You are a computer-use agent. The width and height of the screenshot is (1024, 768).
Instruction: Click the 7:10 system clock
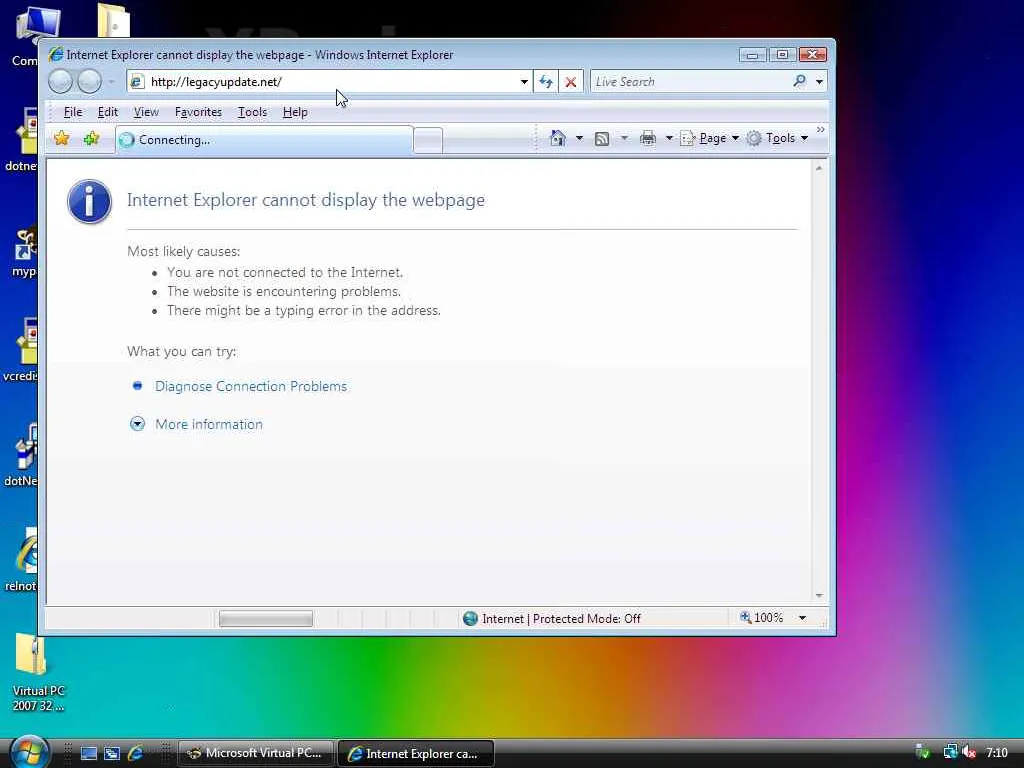tap(997, 753)
